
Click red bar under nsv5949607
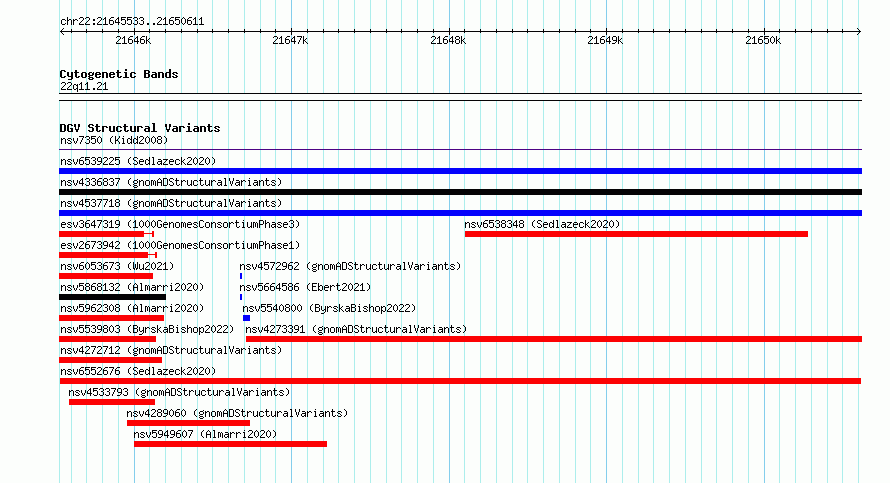(x=230, y=444)
